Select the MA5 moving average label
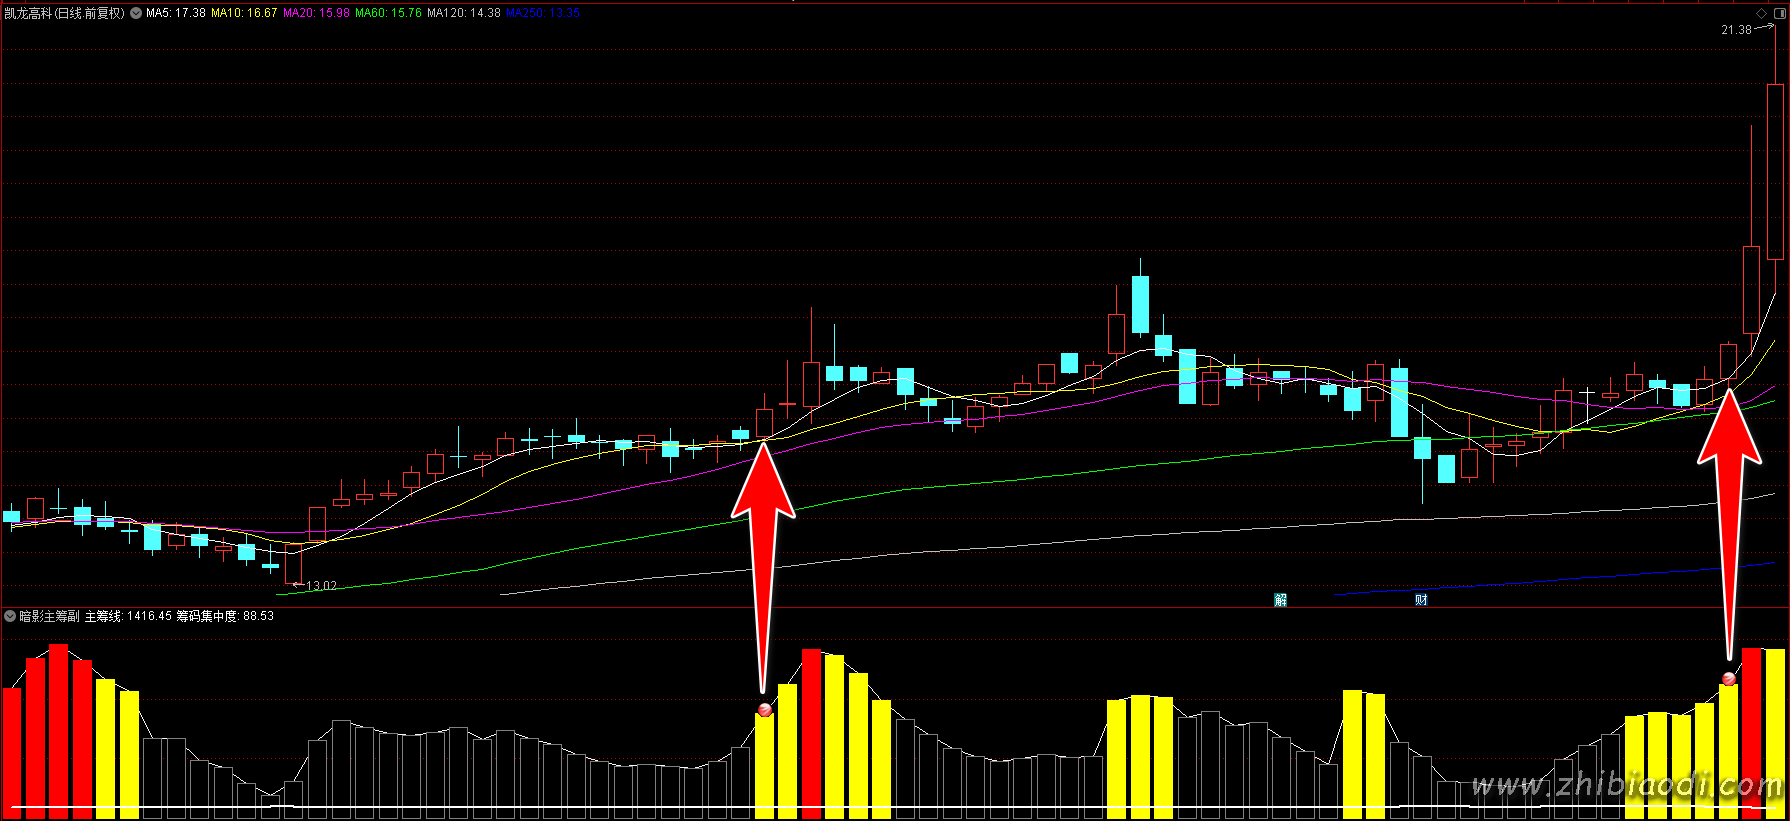The height and width of the screenshot is (821, 1790). coord(176,13)
